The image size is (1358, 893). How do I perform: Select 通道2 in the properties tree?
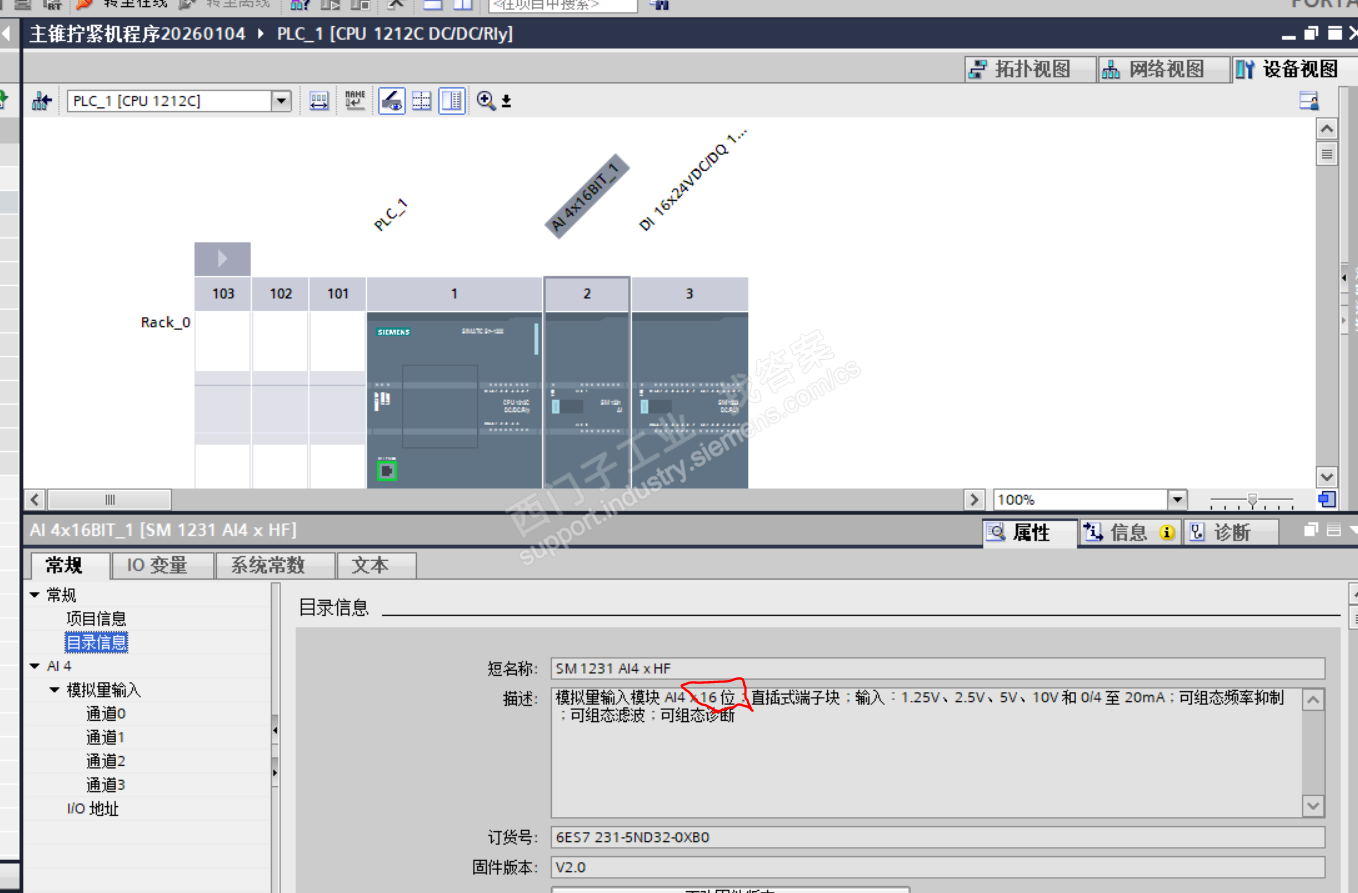(x=106, y=762)
